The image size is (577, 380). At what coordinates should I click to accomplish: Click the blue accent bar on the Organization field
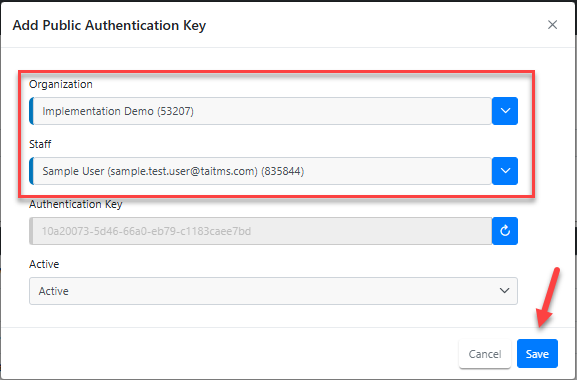(32, 111)
